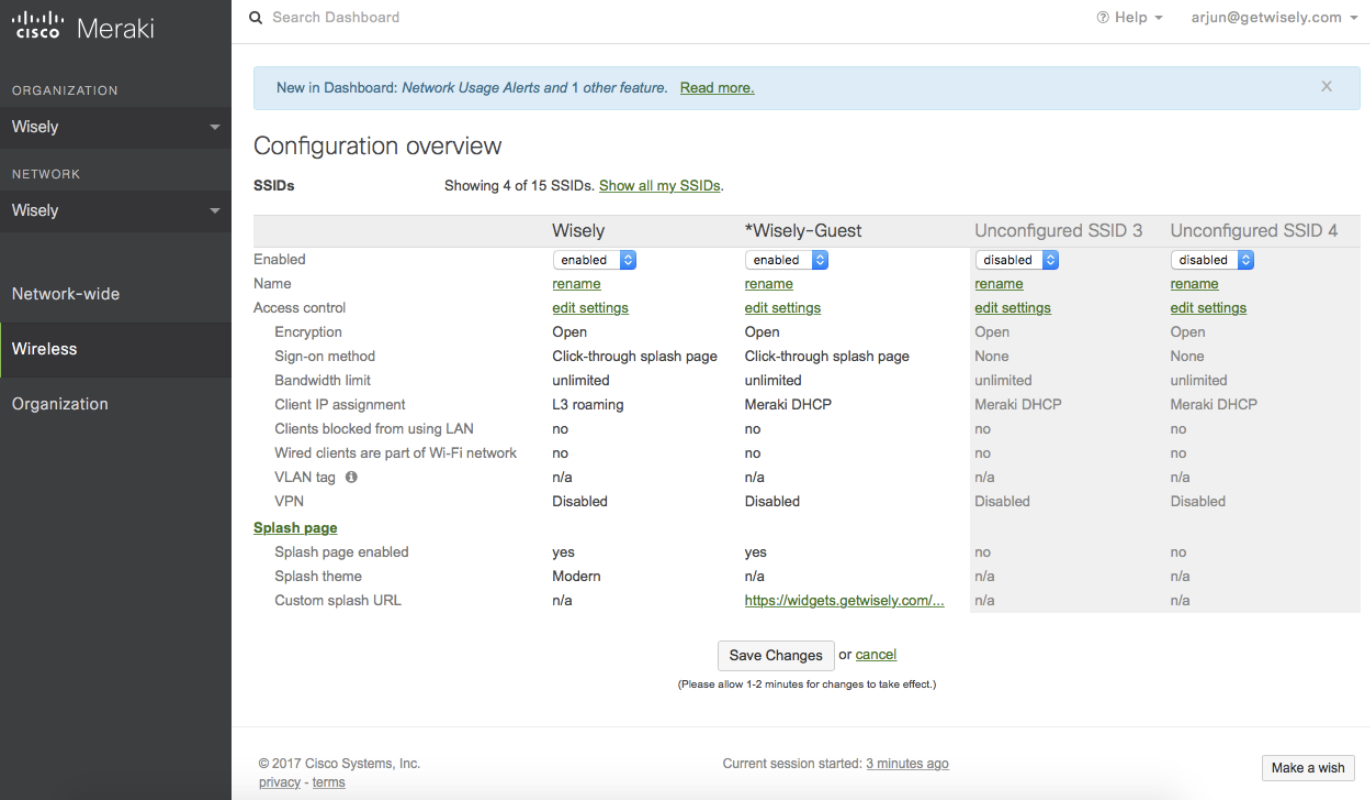Open the Wireless menu
The image size is (1370, 800).
point(116,349)
